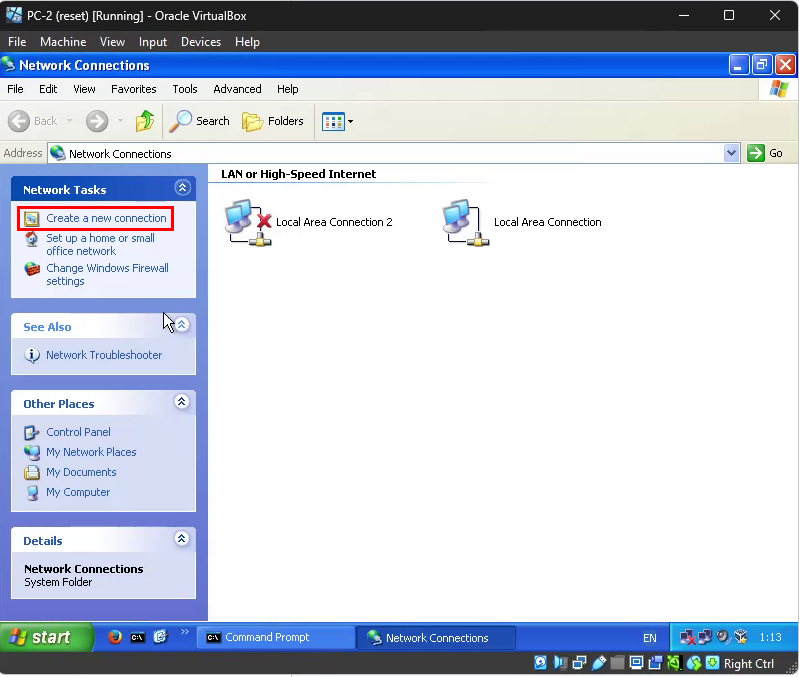Click the My Computer icon in Other Places

point(32,493)
